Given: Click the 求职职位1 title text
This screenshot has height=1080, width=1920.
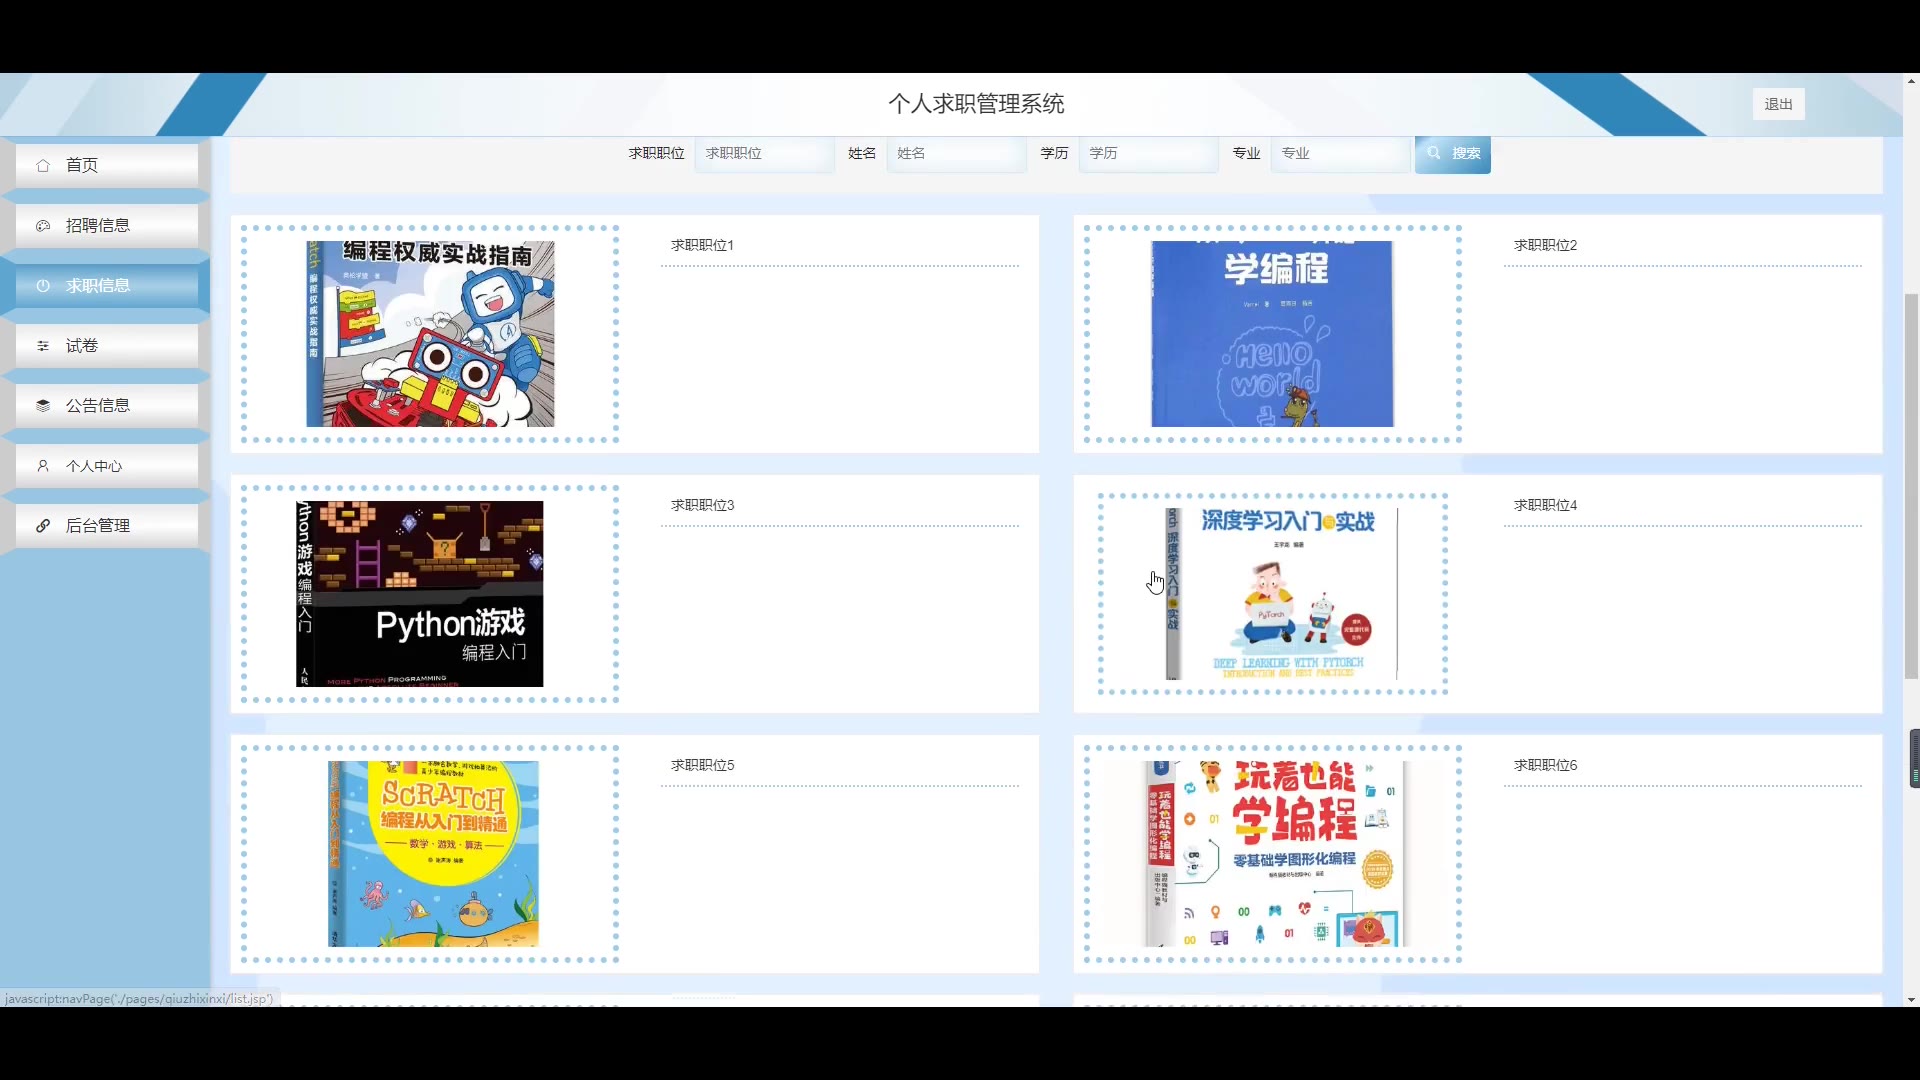Looking at the screenshot, I should 702,245.
